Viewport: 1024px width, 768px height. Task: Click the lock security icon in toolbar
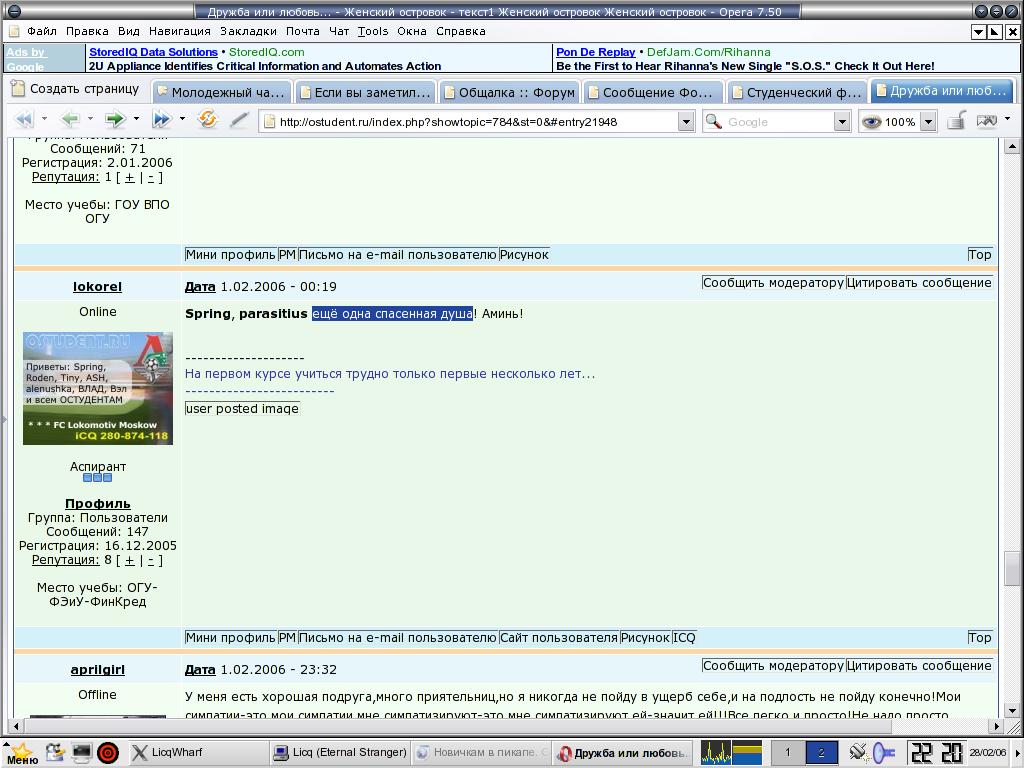coord(956,120)
